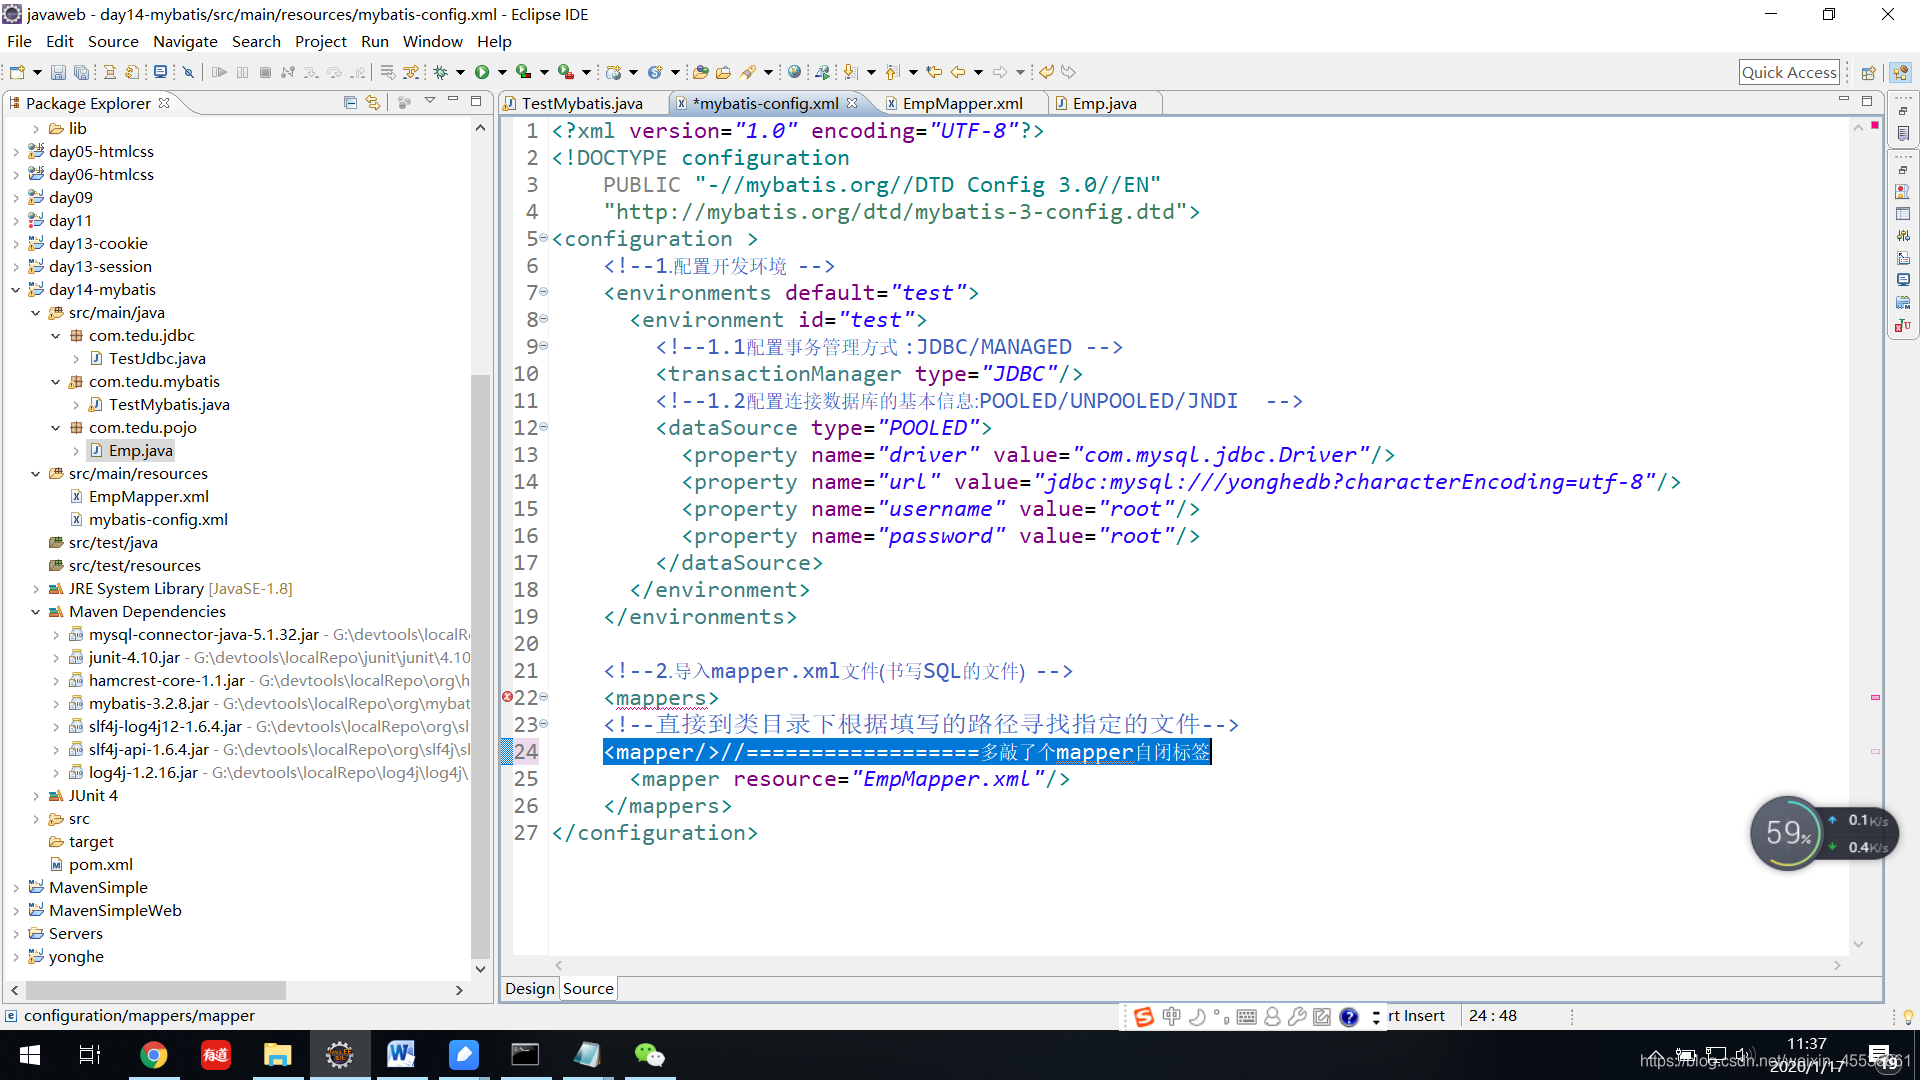The image size is (1920, 1080).
Task: Click the green Run button icon
Action: tap(482, 72)
